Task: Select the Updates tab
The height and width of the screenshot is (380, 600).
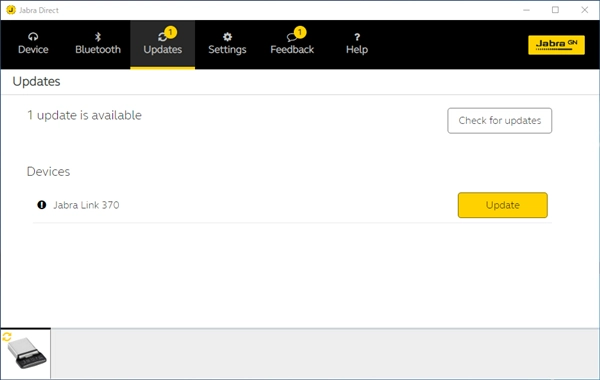Action: [163, 44]
